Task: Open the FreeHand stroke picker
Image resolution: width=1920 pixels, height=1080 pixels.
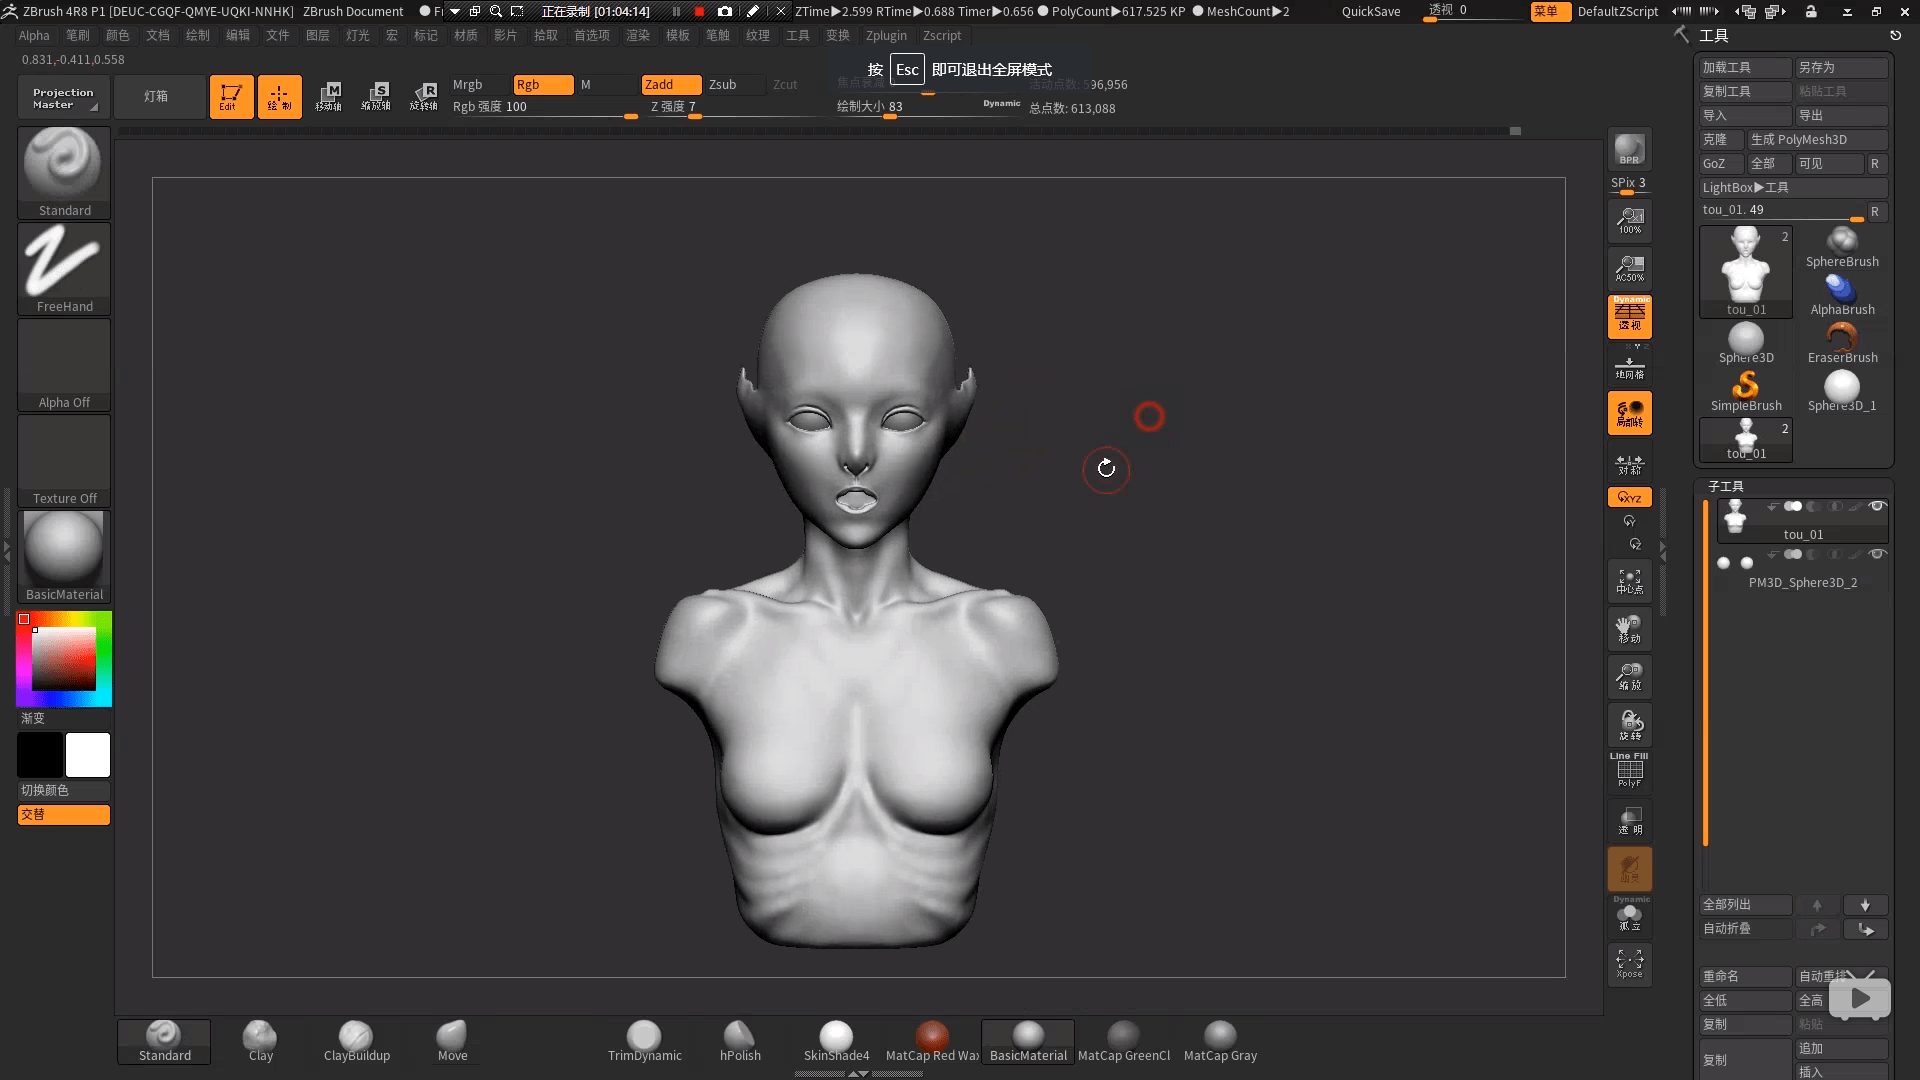Action: coord(64,268)
